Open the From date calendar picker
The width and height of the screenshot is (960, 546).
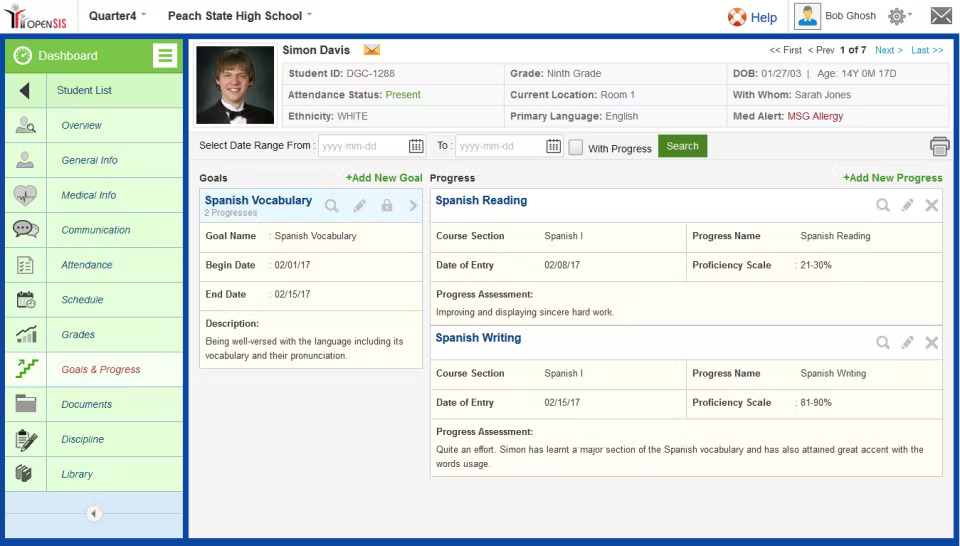pos(416,146)
